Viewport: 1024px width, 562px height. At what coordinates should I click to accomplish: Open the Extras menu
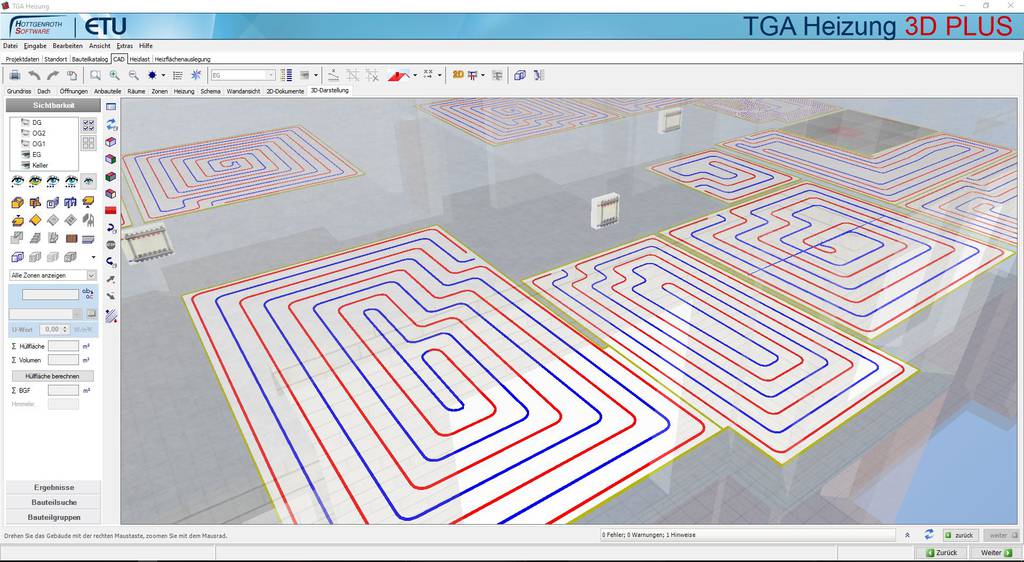point(124,46)
